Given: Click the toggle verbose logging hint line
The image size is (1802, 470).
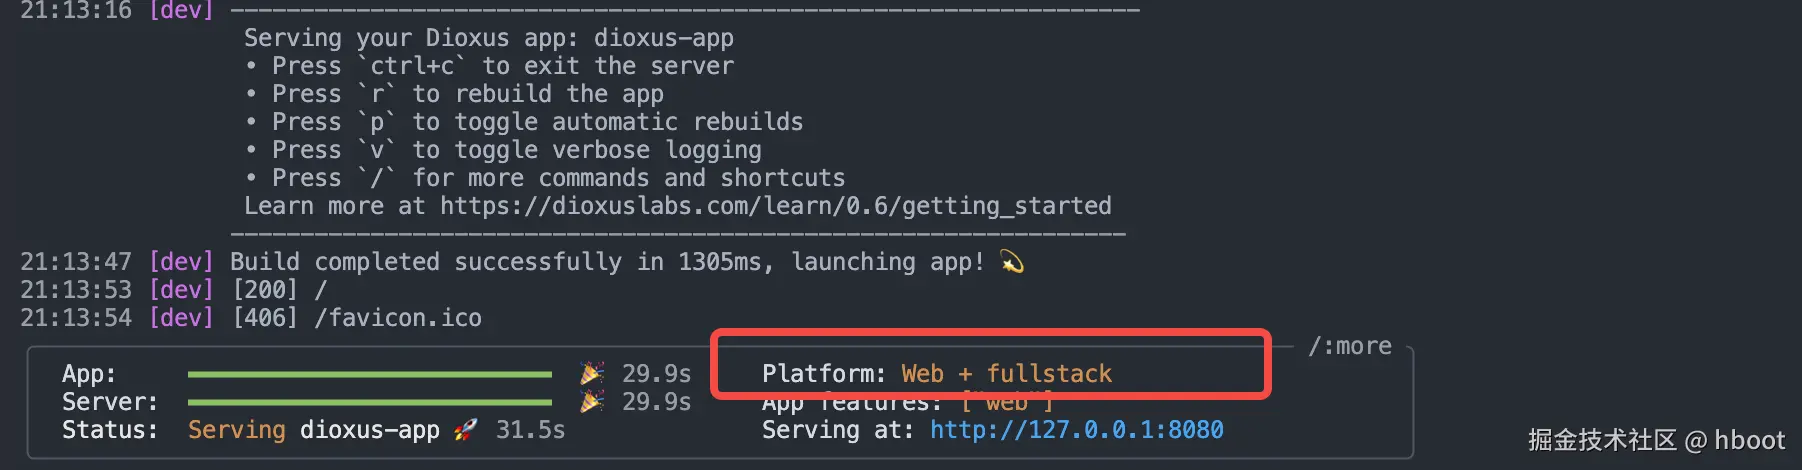Looking at the screenshot, I should coord(517,150).
